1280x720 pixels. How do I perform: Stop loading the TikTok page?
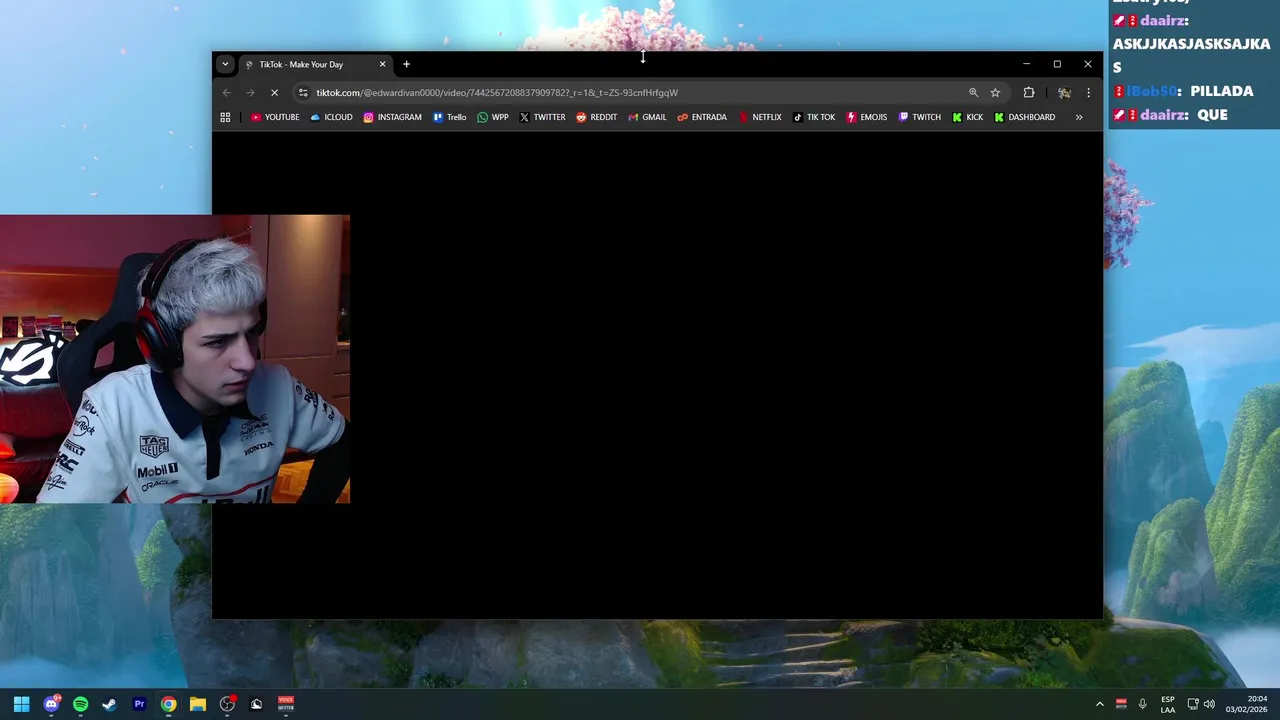pos(274,93)
